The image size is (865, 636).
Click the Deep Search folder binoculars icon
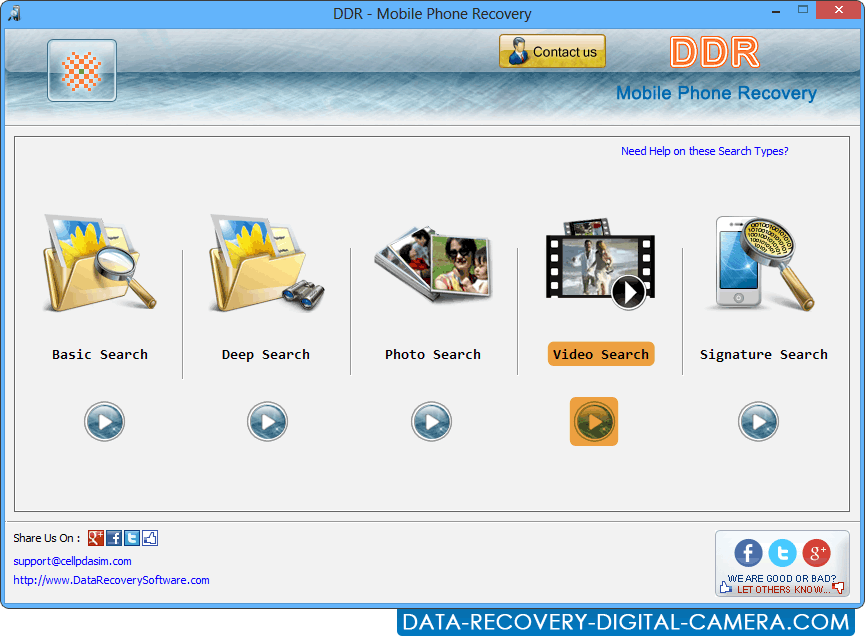[x=267, y=263]
